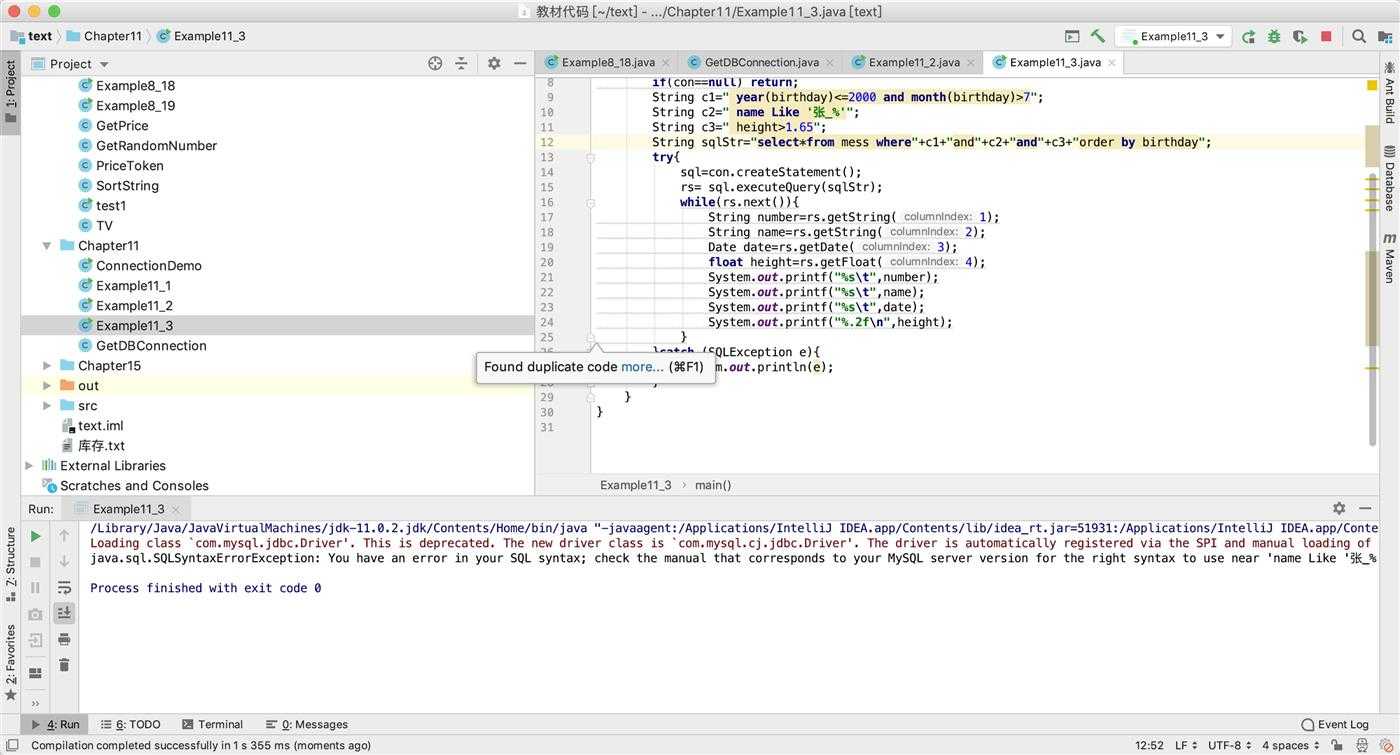Open Run panel settings gear

1339,508
